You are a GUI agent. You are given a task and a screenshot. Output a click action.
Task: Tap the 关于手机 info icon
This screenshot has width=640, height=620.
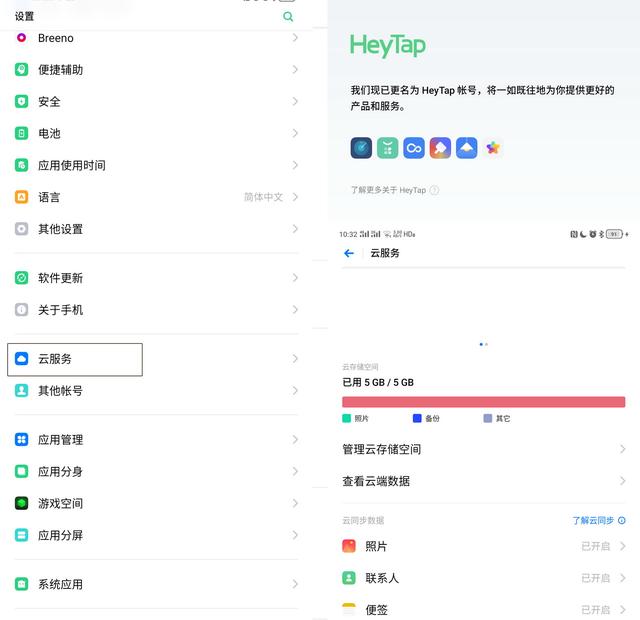point(21,309)
